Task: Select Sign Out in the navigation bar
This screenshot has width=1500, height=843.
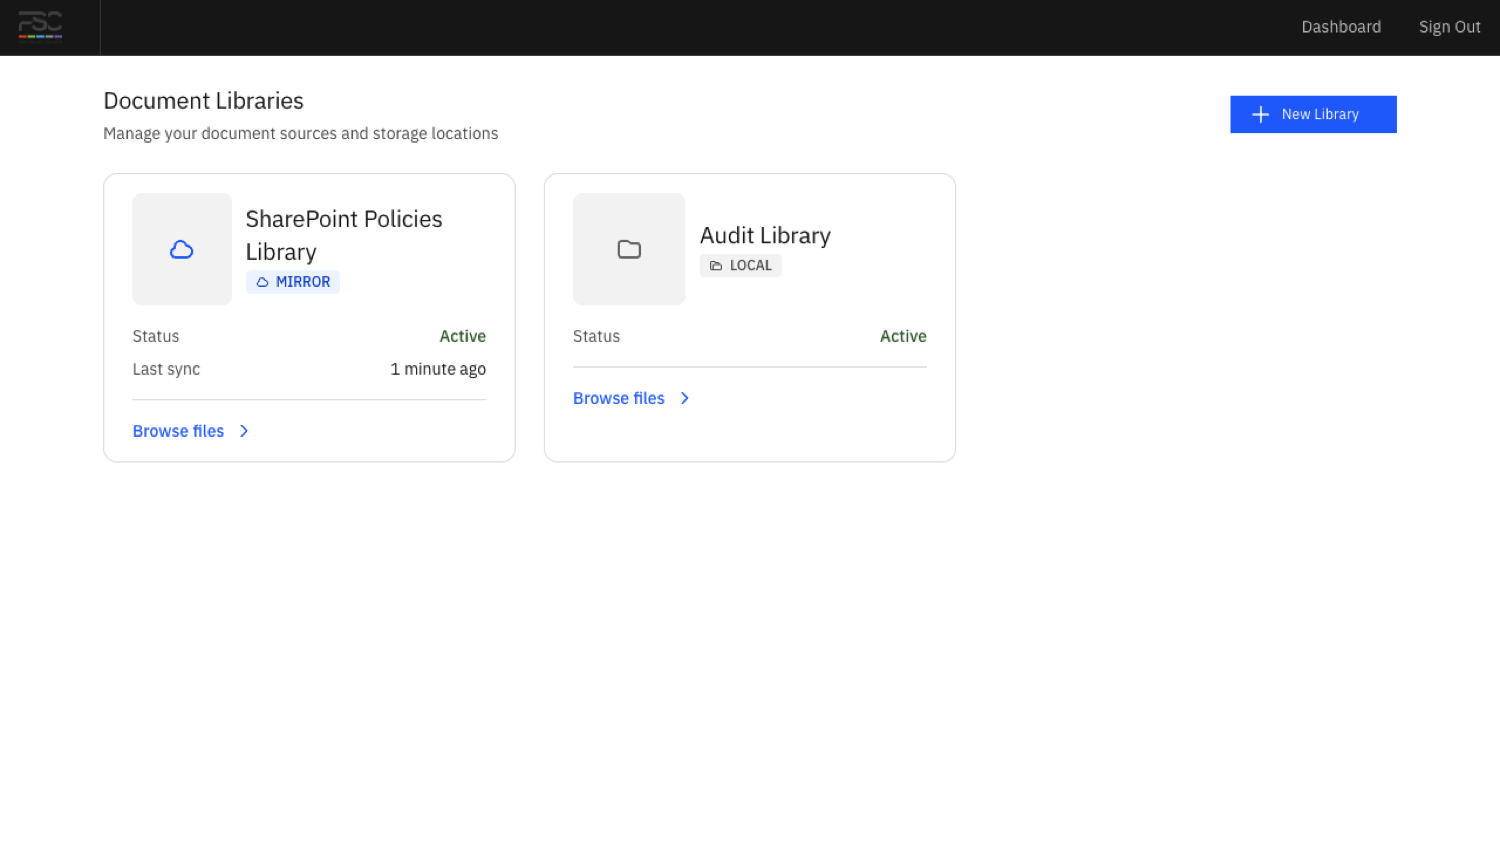Action: tap(1449, 27)
